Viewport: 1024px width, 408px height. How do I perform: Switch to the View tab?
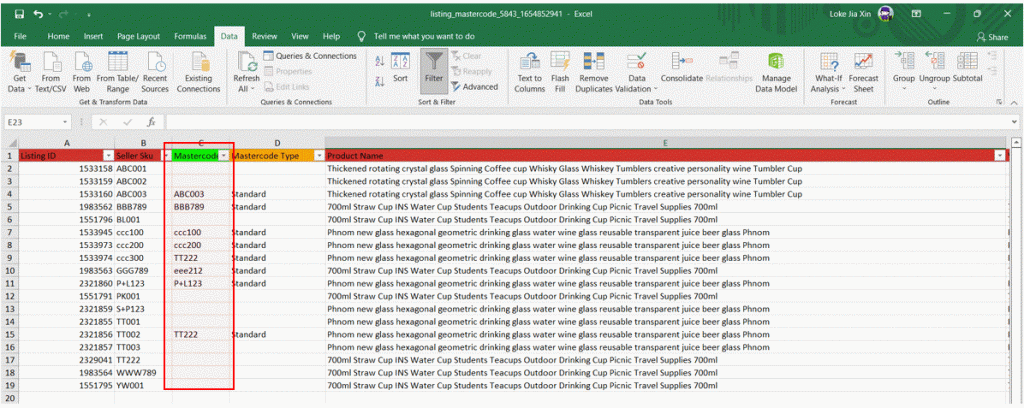point(300,37)
